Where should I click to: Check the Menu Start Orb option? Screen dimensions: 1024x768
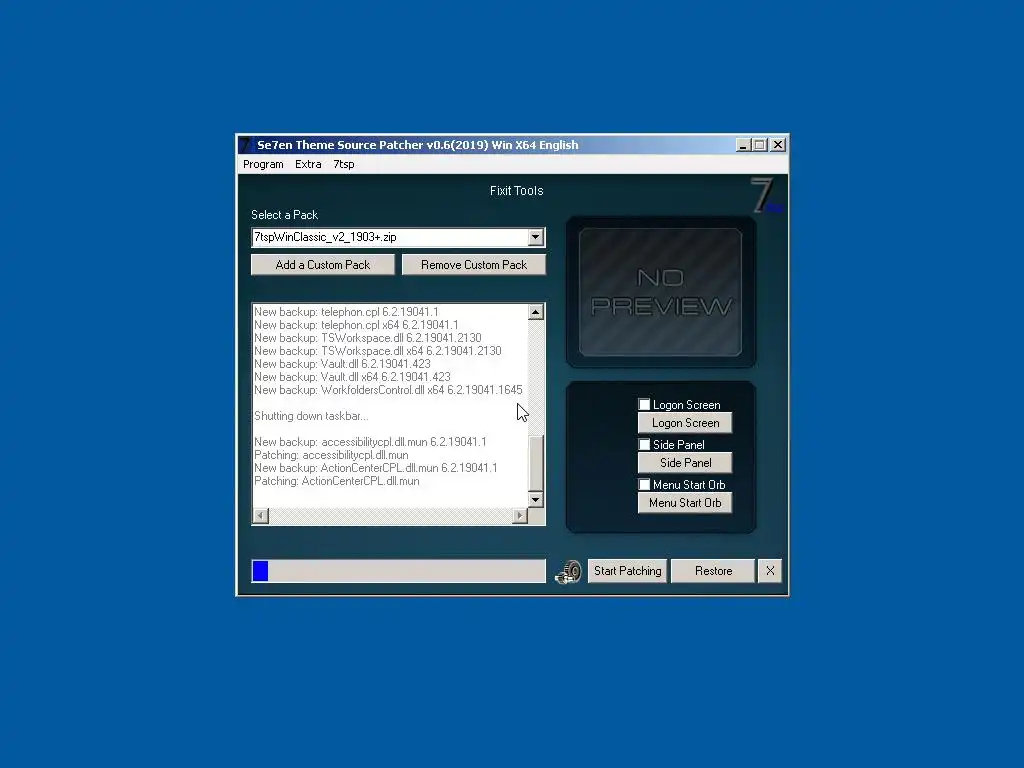coord(644,484)
